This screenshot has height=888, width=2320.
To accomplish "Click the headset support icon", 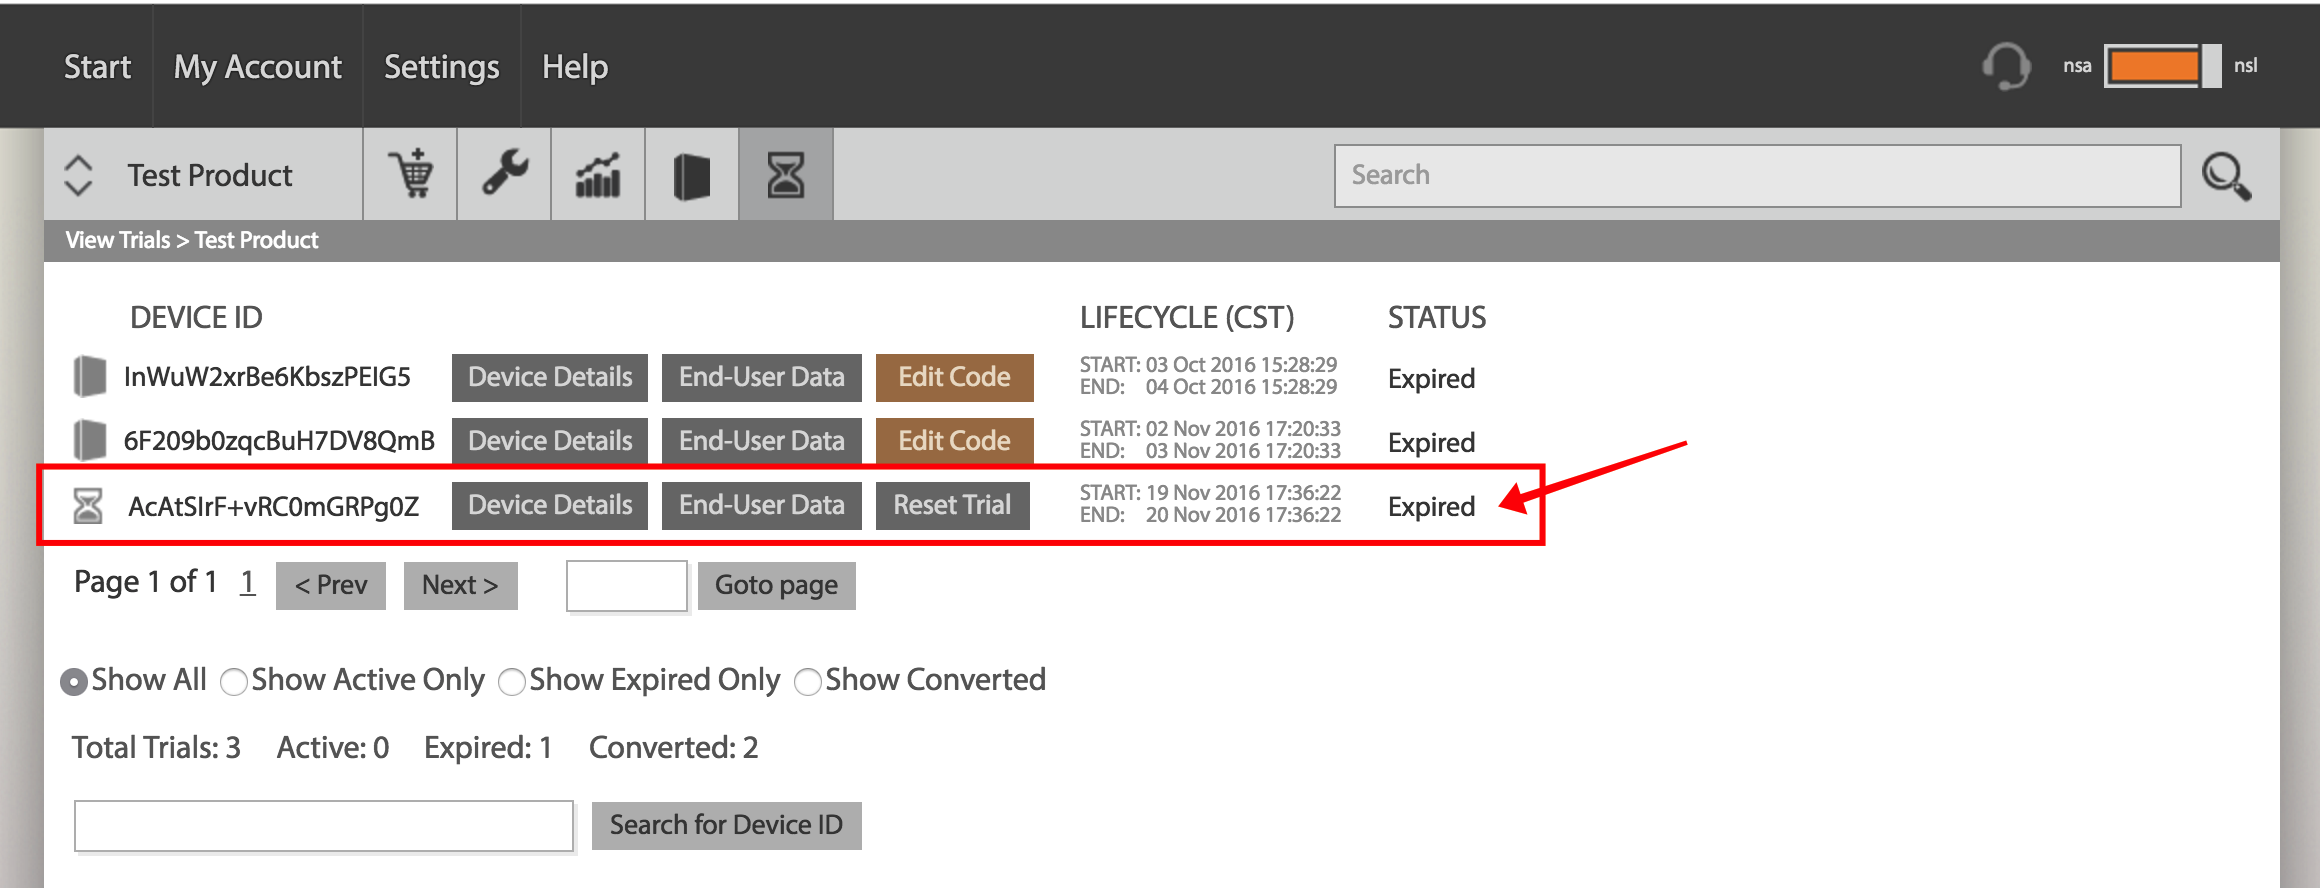I will 2006,66.
